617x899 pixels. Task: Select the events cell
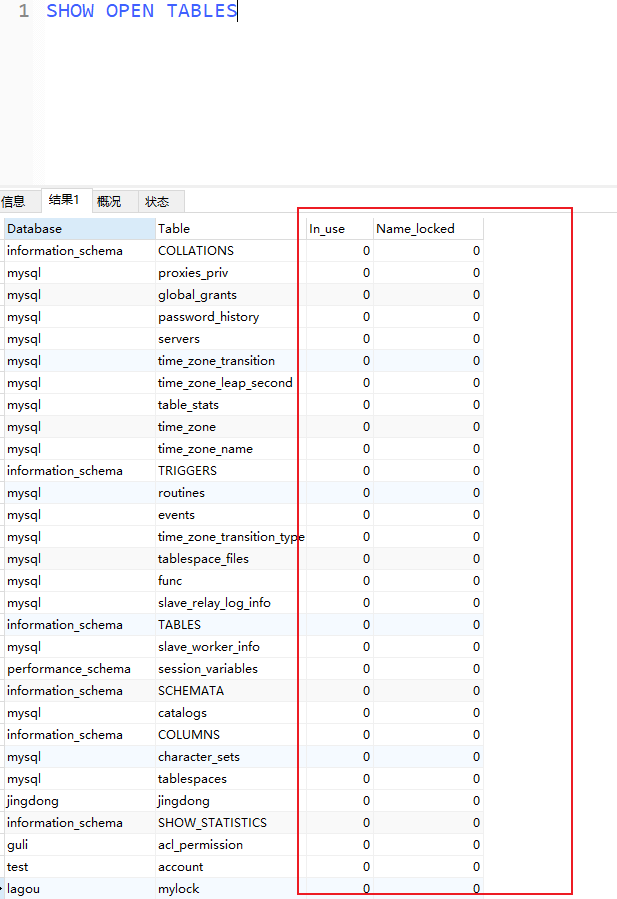(x=231, y=515)
